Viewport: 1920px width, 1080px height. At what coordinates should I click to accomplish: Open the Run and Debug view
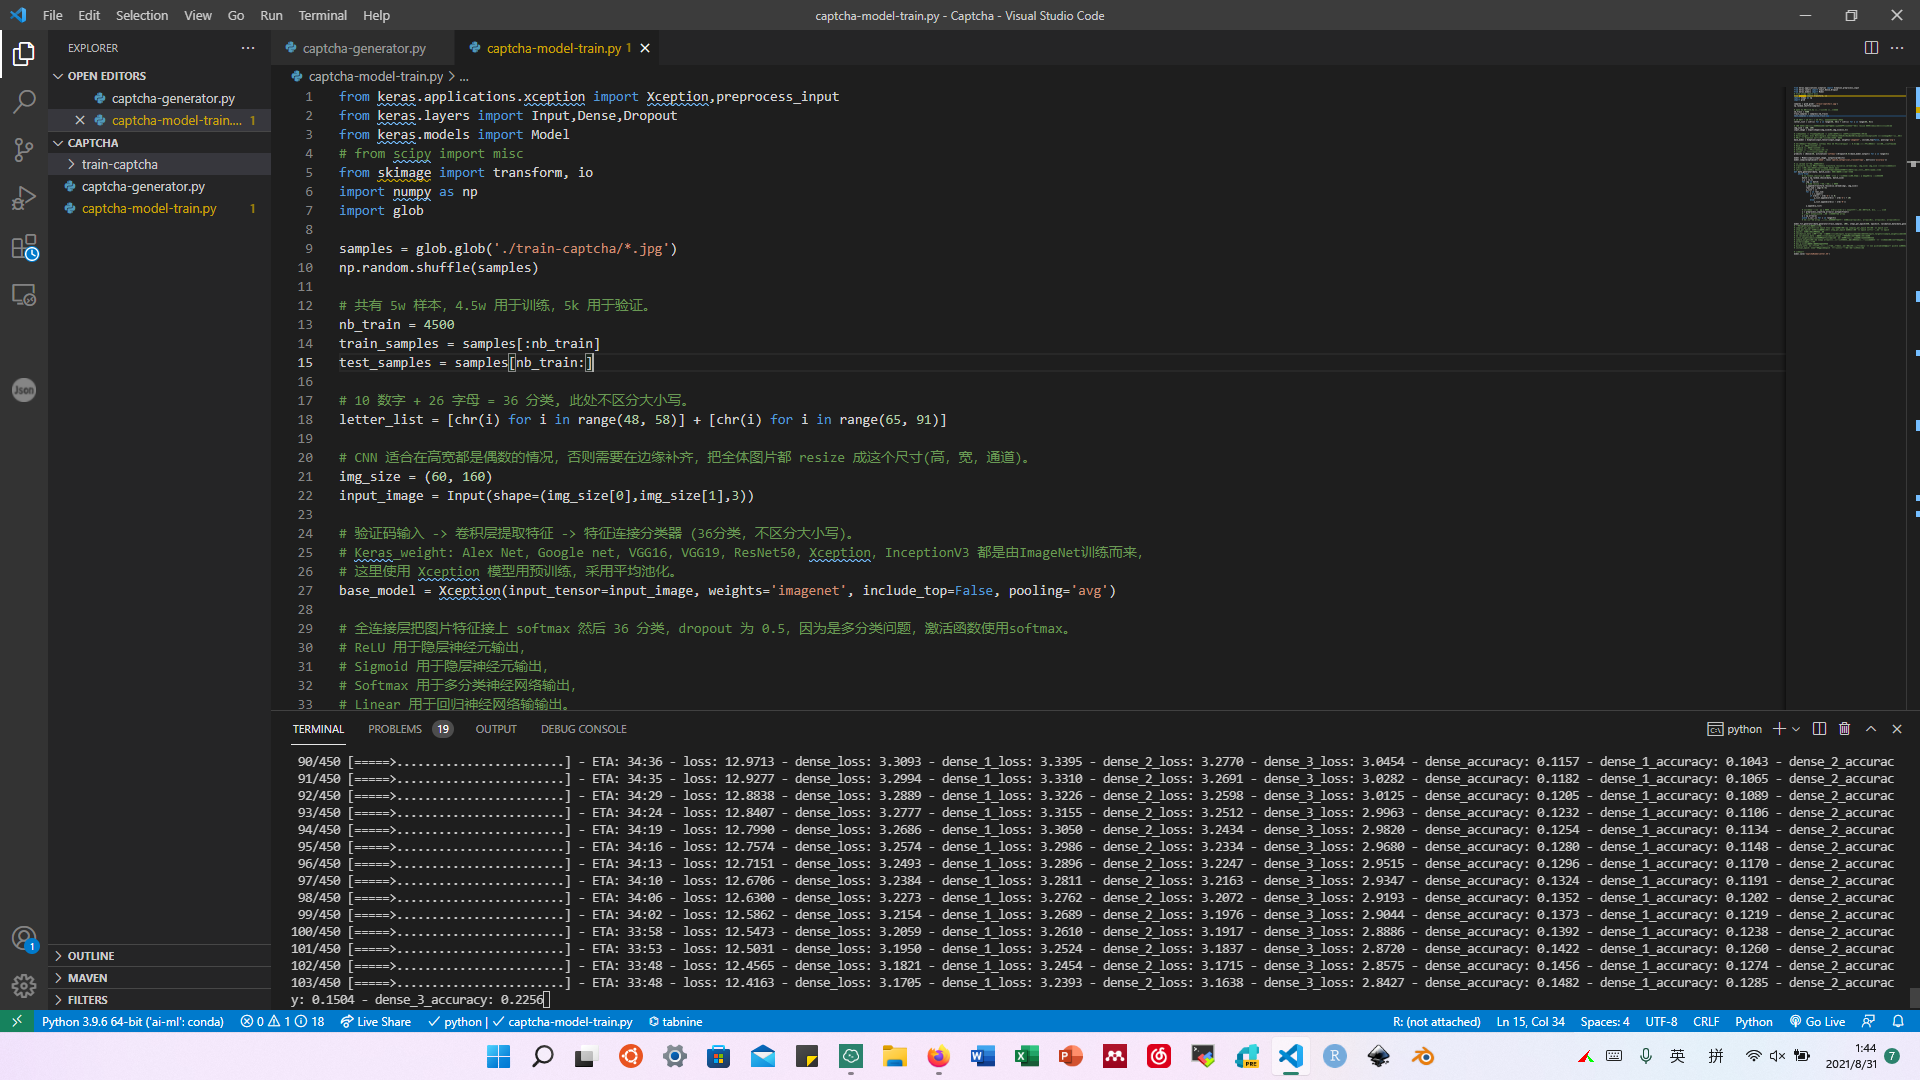point(24,198)
